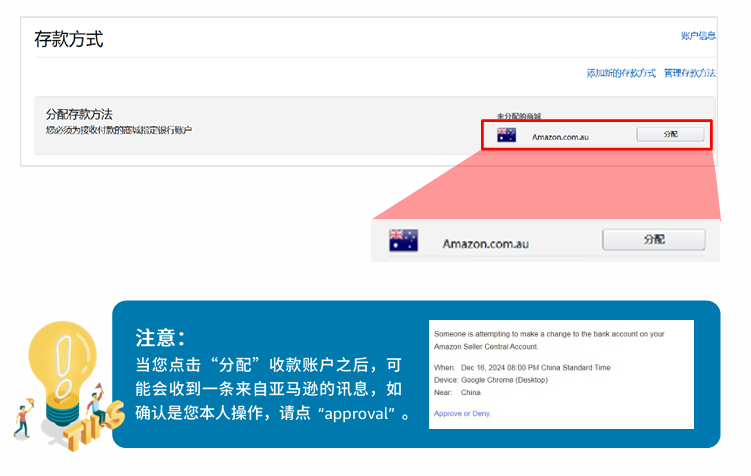Click the small Australian flag icon

point(506,135)
